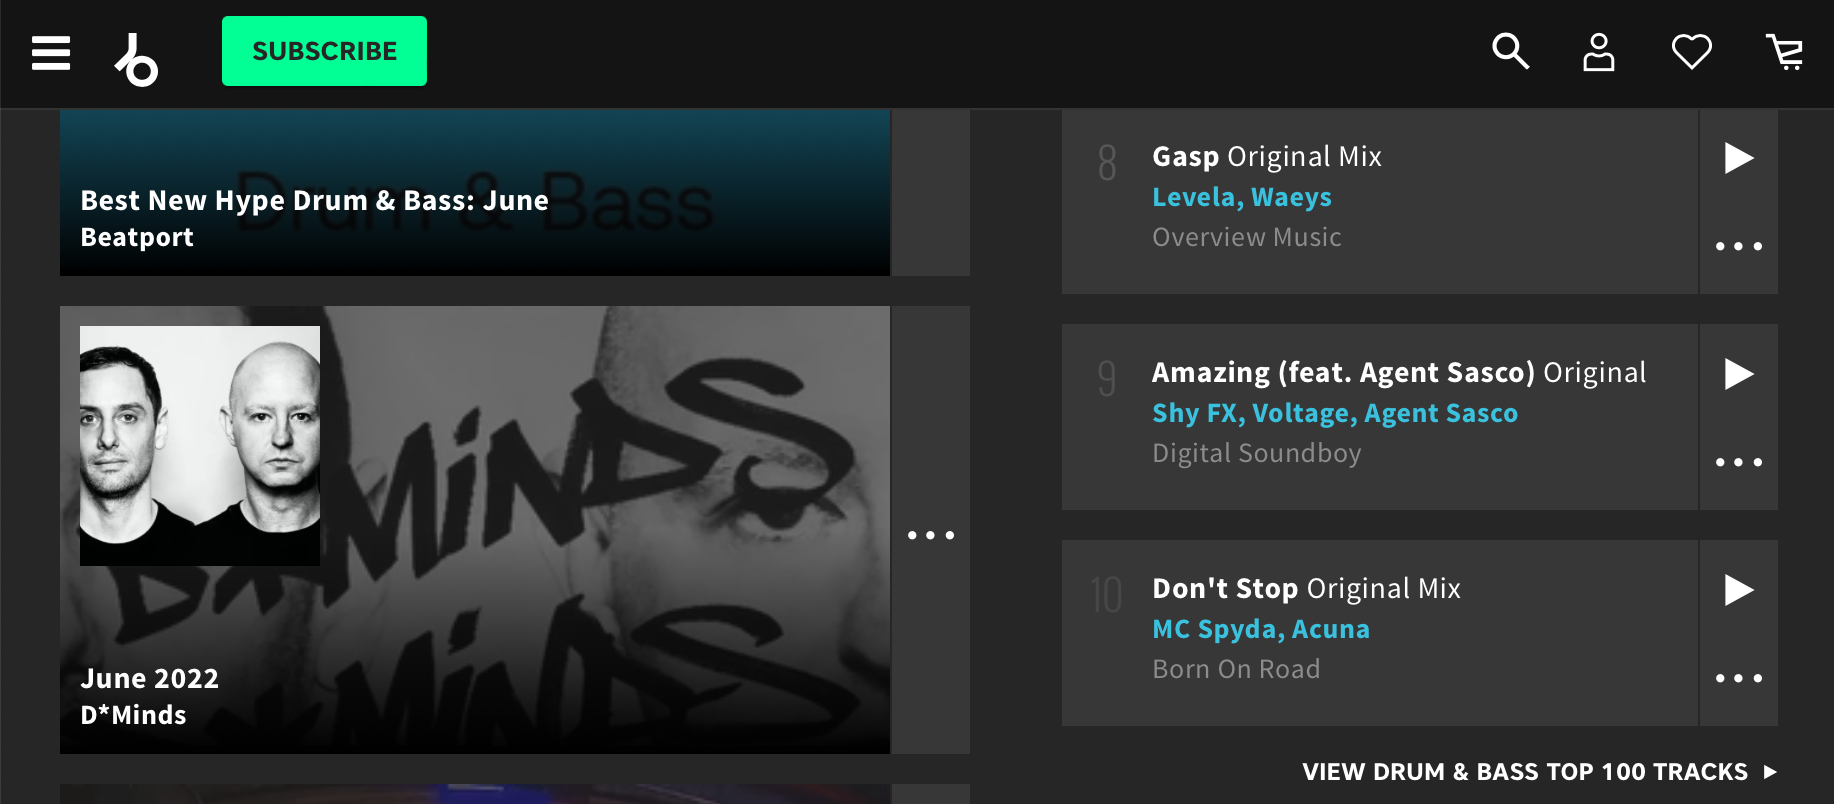The image size is (1834, 804).
Task: Open artist link Levela, Waeys
Action: (1242, 197)
